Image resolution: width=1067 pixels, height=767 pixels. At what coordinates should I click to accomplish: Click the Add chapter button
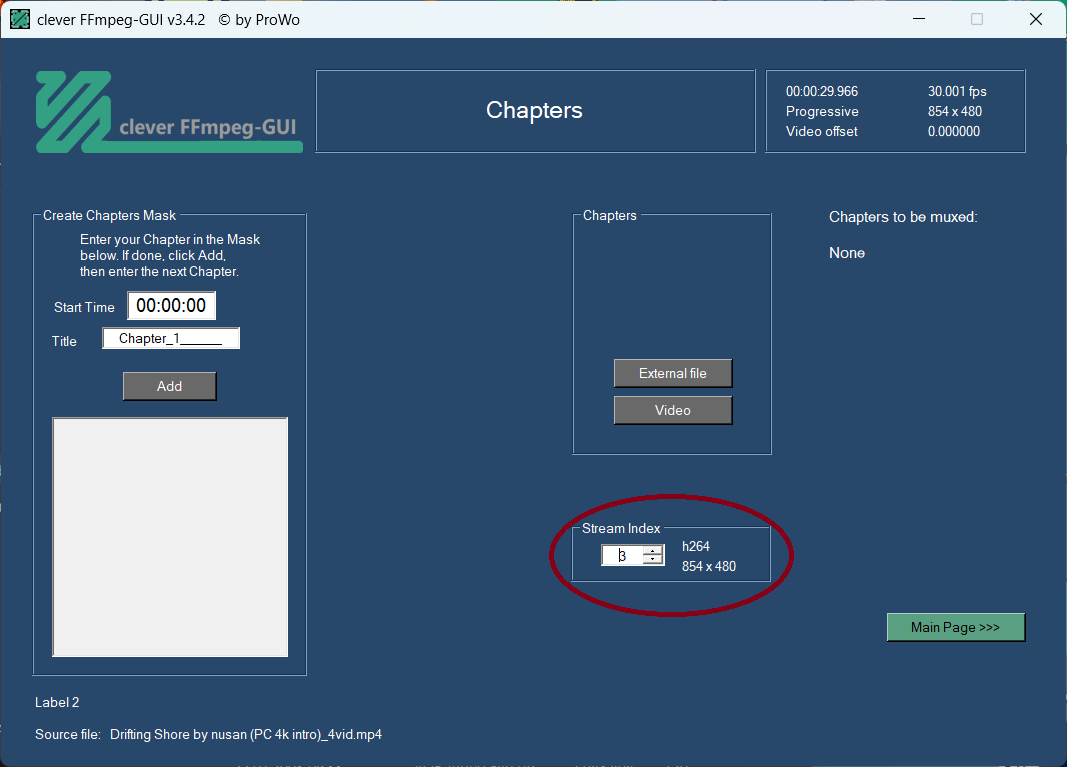coord(169,386)
